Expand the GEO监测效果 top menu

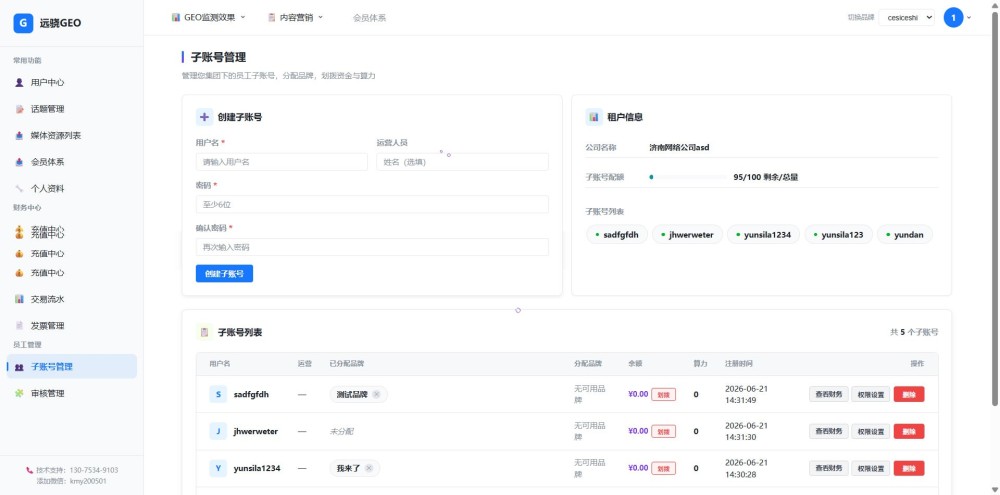point(209,18)
